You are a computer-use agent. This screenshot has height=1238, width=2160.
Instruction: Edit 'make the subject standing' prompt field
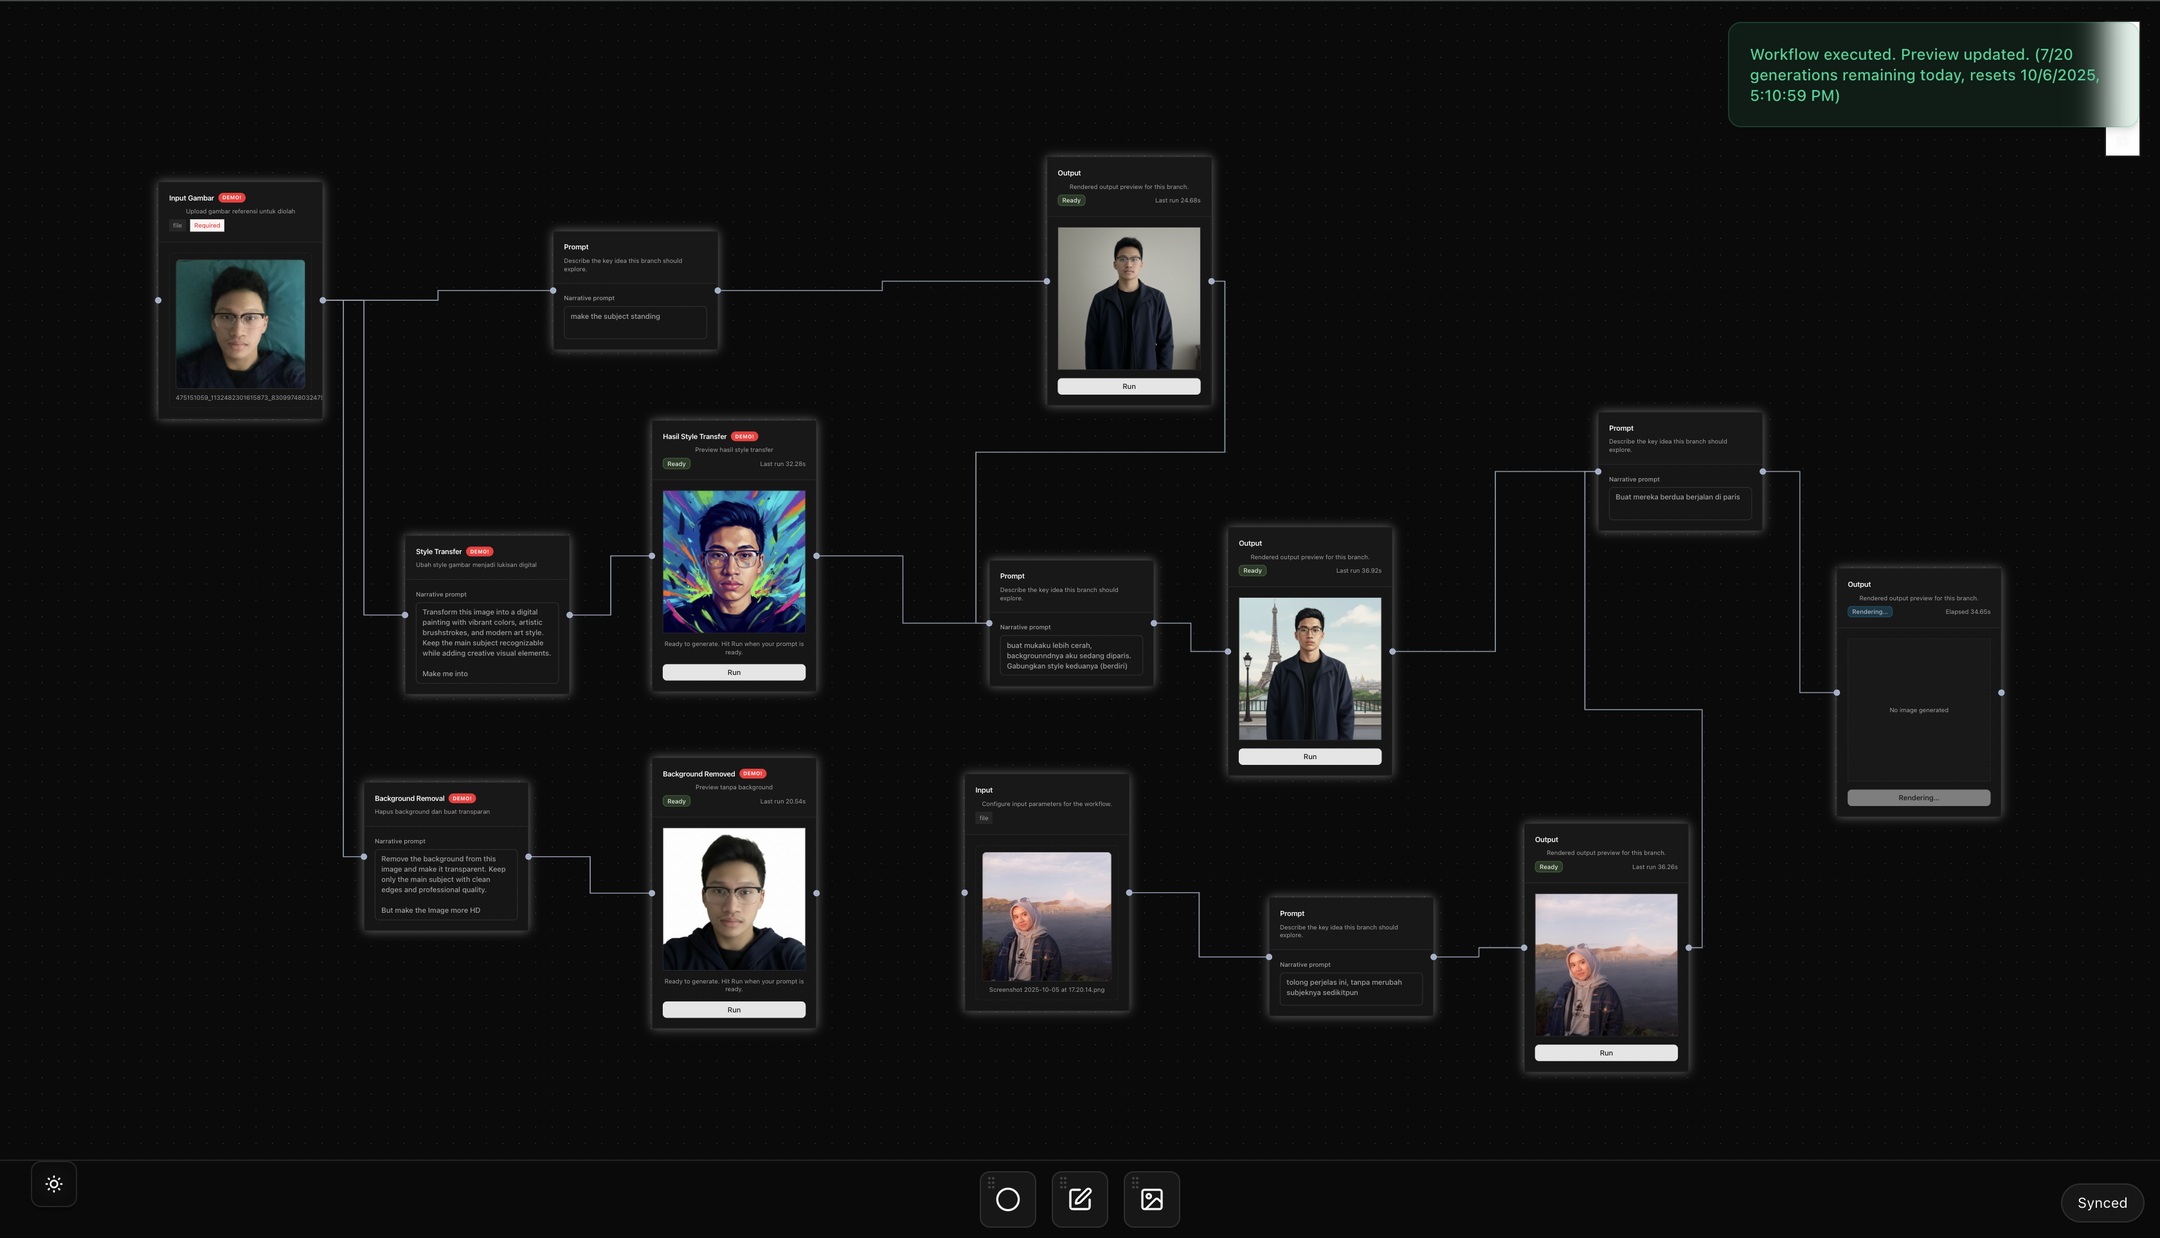click(634, 322)
